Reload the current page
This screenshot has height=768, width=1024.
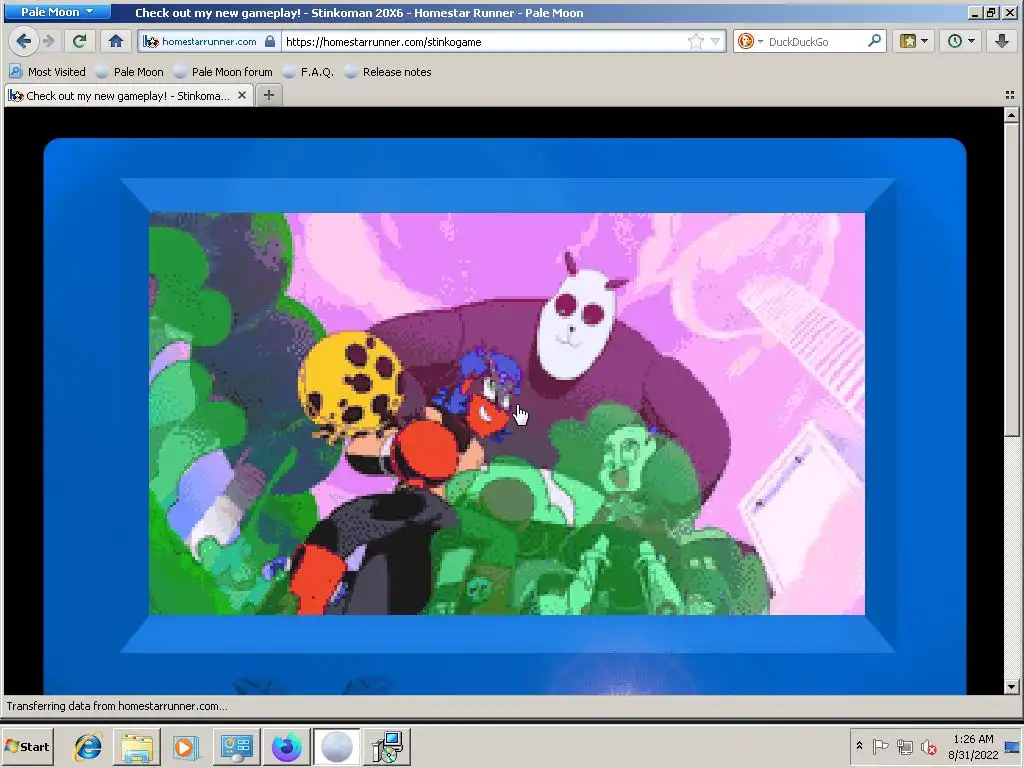80,41
